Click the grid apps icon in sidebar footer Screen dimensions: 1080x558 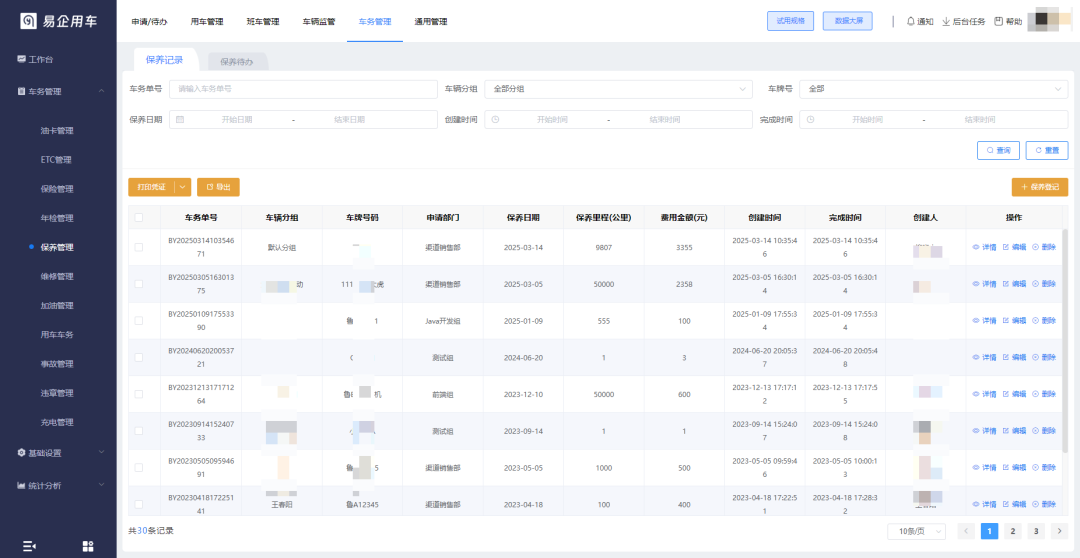pyautogui.click(x=88, y=545)
